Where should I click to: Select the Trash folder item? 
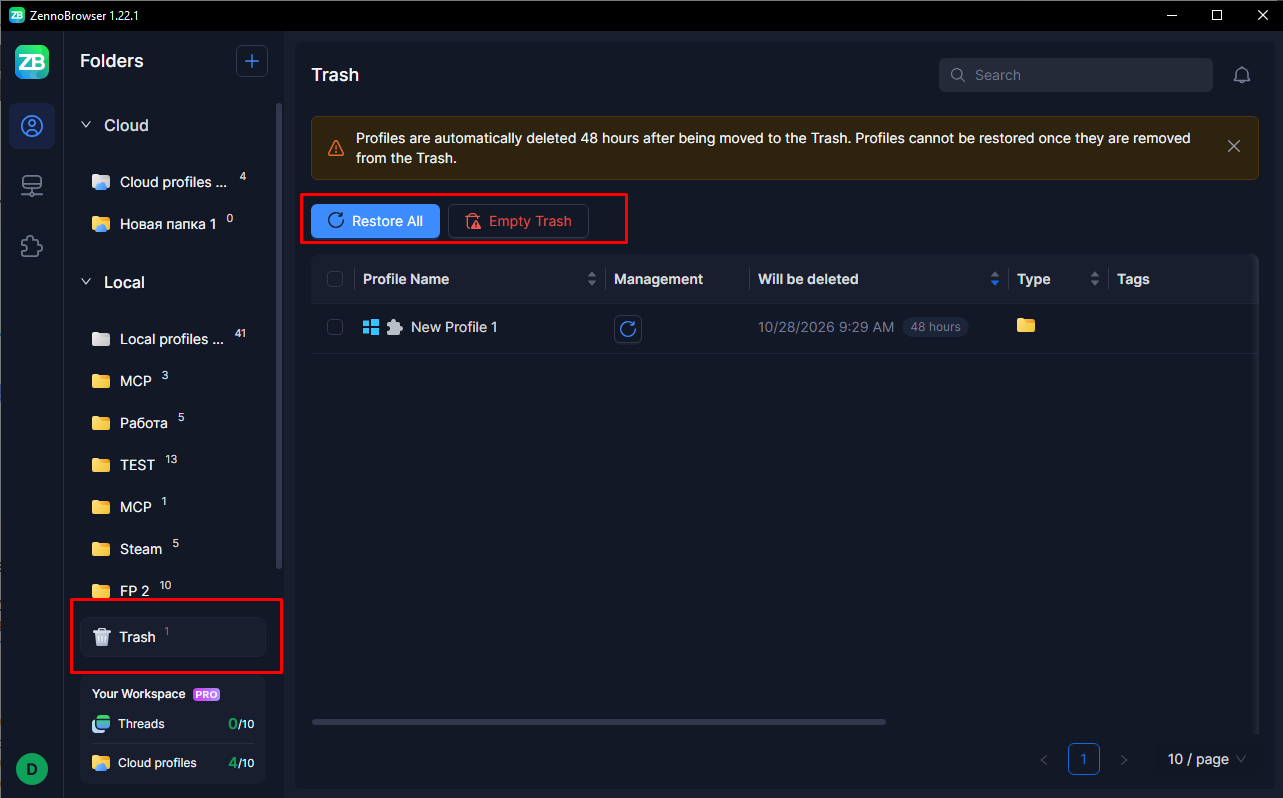click(x=173, y=637)
